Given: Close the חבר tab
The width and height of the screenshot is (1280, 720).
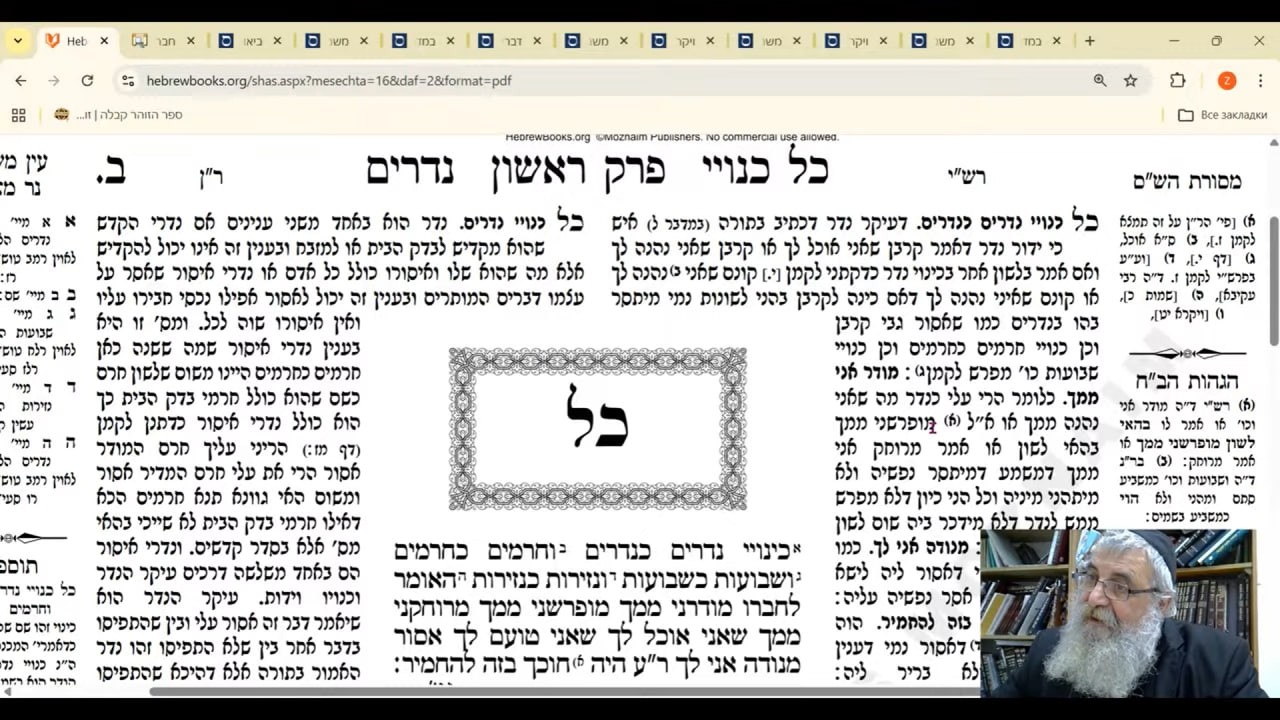Looking at the screenshot, I should point(191,41).
